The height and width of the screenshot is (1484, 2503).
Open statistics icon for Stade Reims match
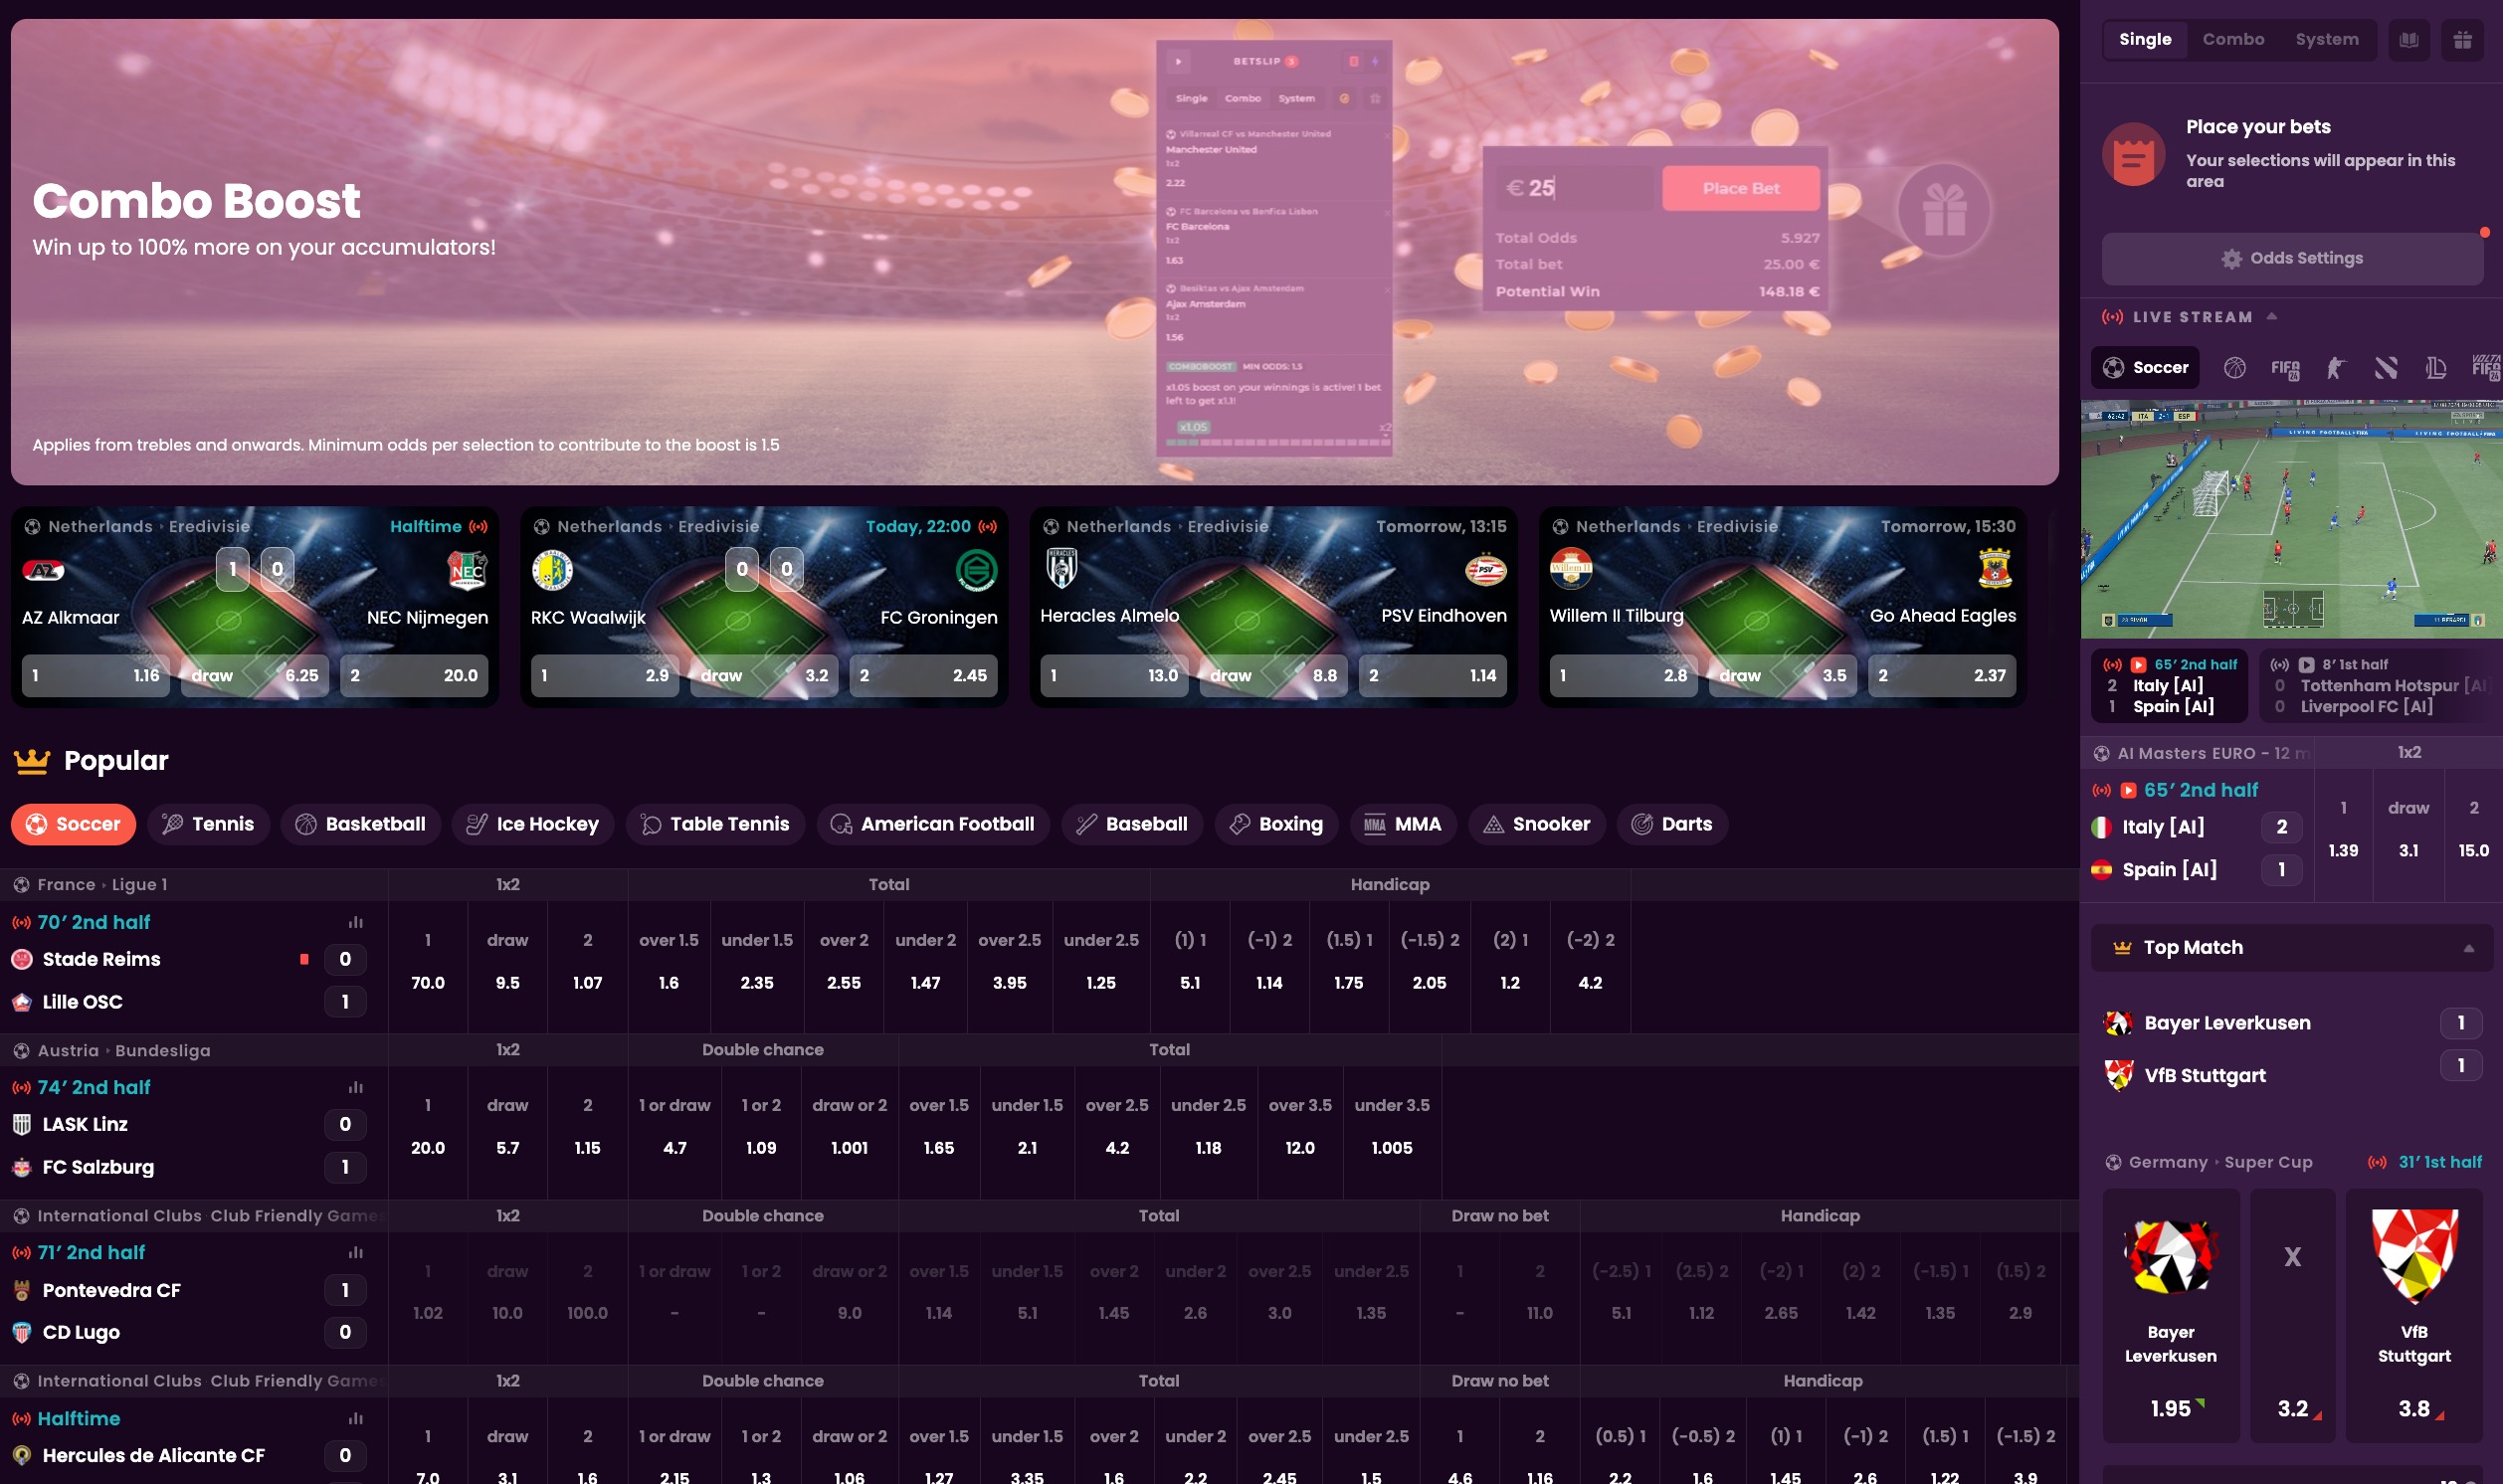pos(355,922)
